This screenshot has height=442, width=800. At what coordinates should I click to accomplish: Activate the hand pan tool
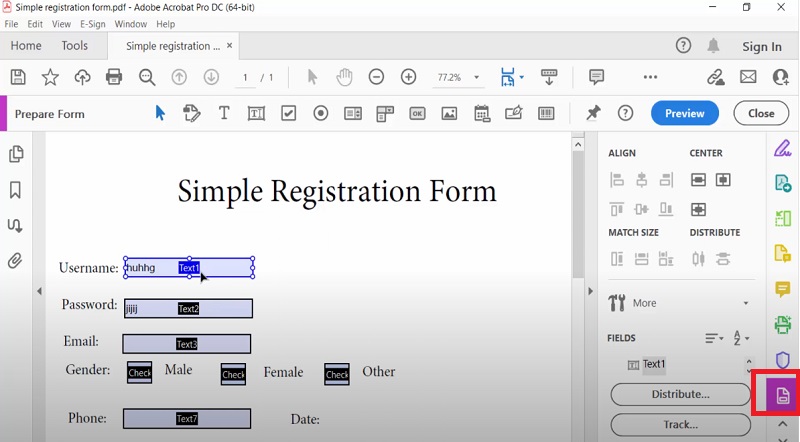(x=344, y=77)
